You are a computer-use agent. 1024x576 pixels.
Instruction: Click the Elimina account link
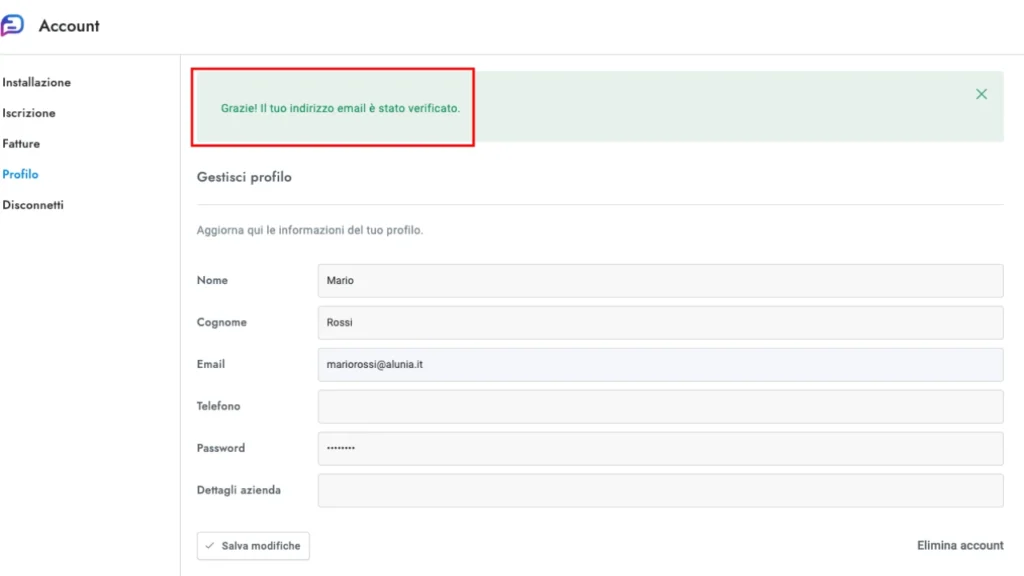pyautogui.click(x=960, y=545)
